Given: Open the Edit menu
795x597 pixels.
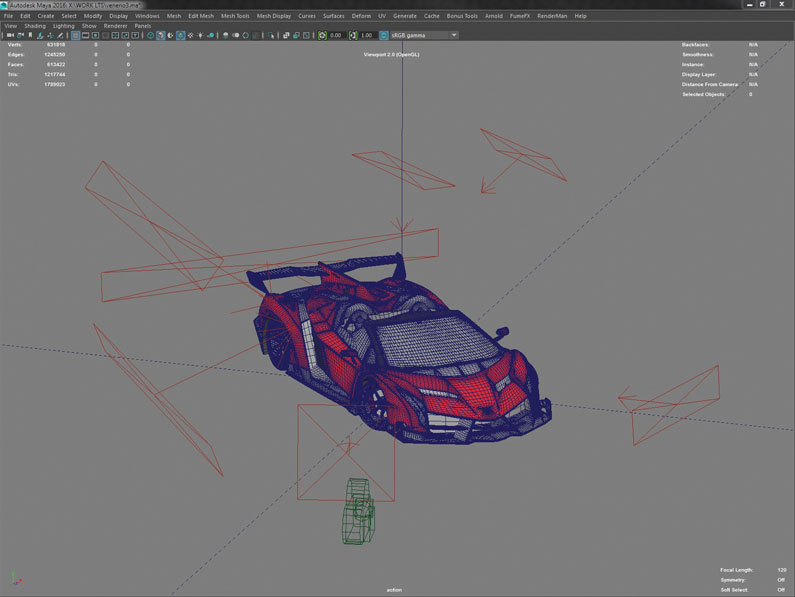Looking at the screenshot, I should pyautogui.click(x=25, y=16).
